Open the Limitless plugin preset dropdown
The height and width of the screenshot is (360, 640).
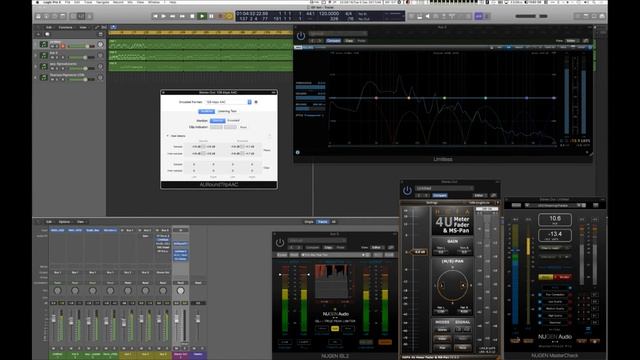(x=338, y=33)
